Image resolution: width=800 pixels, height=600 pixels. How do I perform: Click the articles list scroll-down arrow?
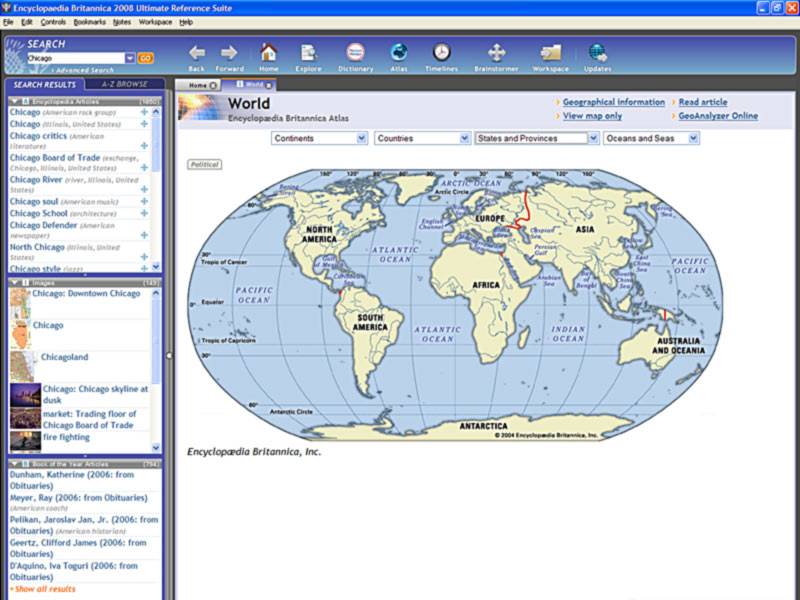[156, 266]
